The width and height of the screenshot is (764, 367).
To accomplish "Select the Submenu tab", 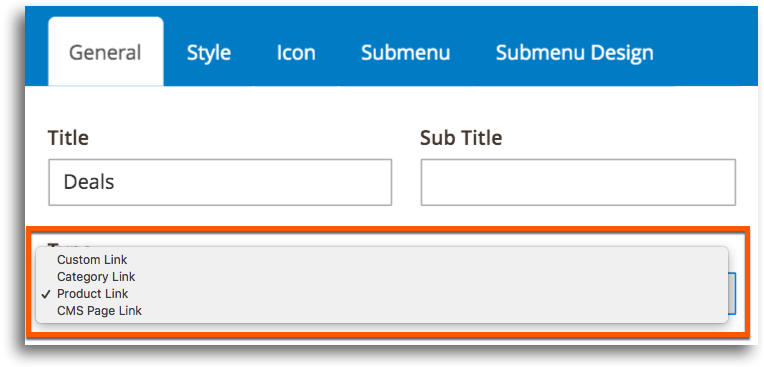I will coord(405,53).
